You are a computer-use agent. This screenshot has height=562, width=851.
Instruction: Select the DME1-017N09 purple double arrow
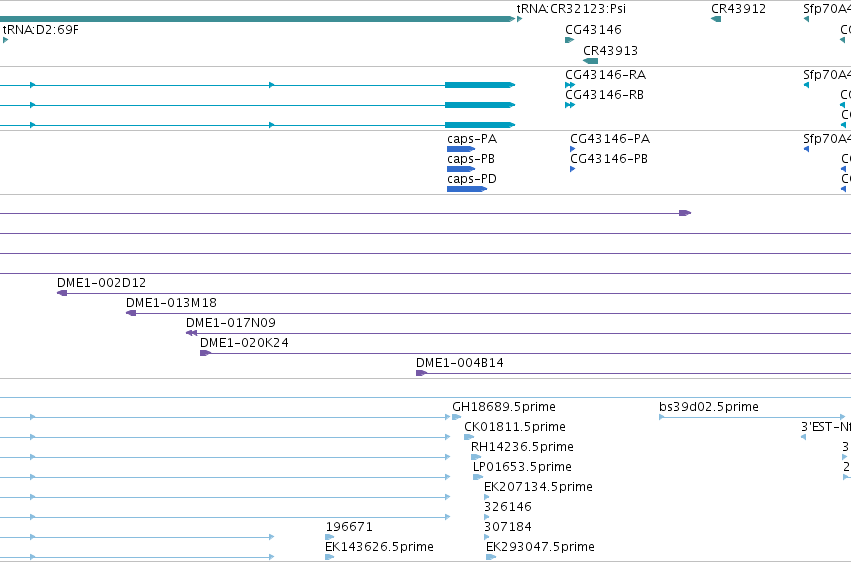point(191,333)
